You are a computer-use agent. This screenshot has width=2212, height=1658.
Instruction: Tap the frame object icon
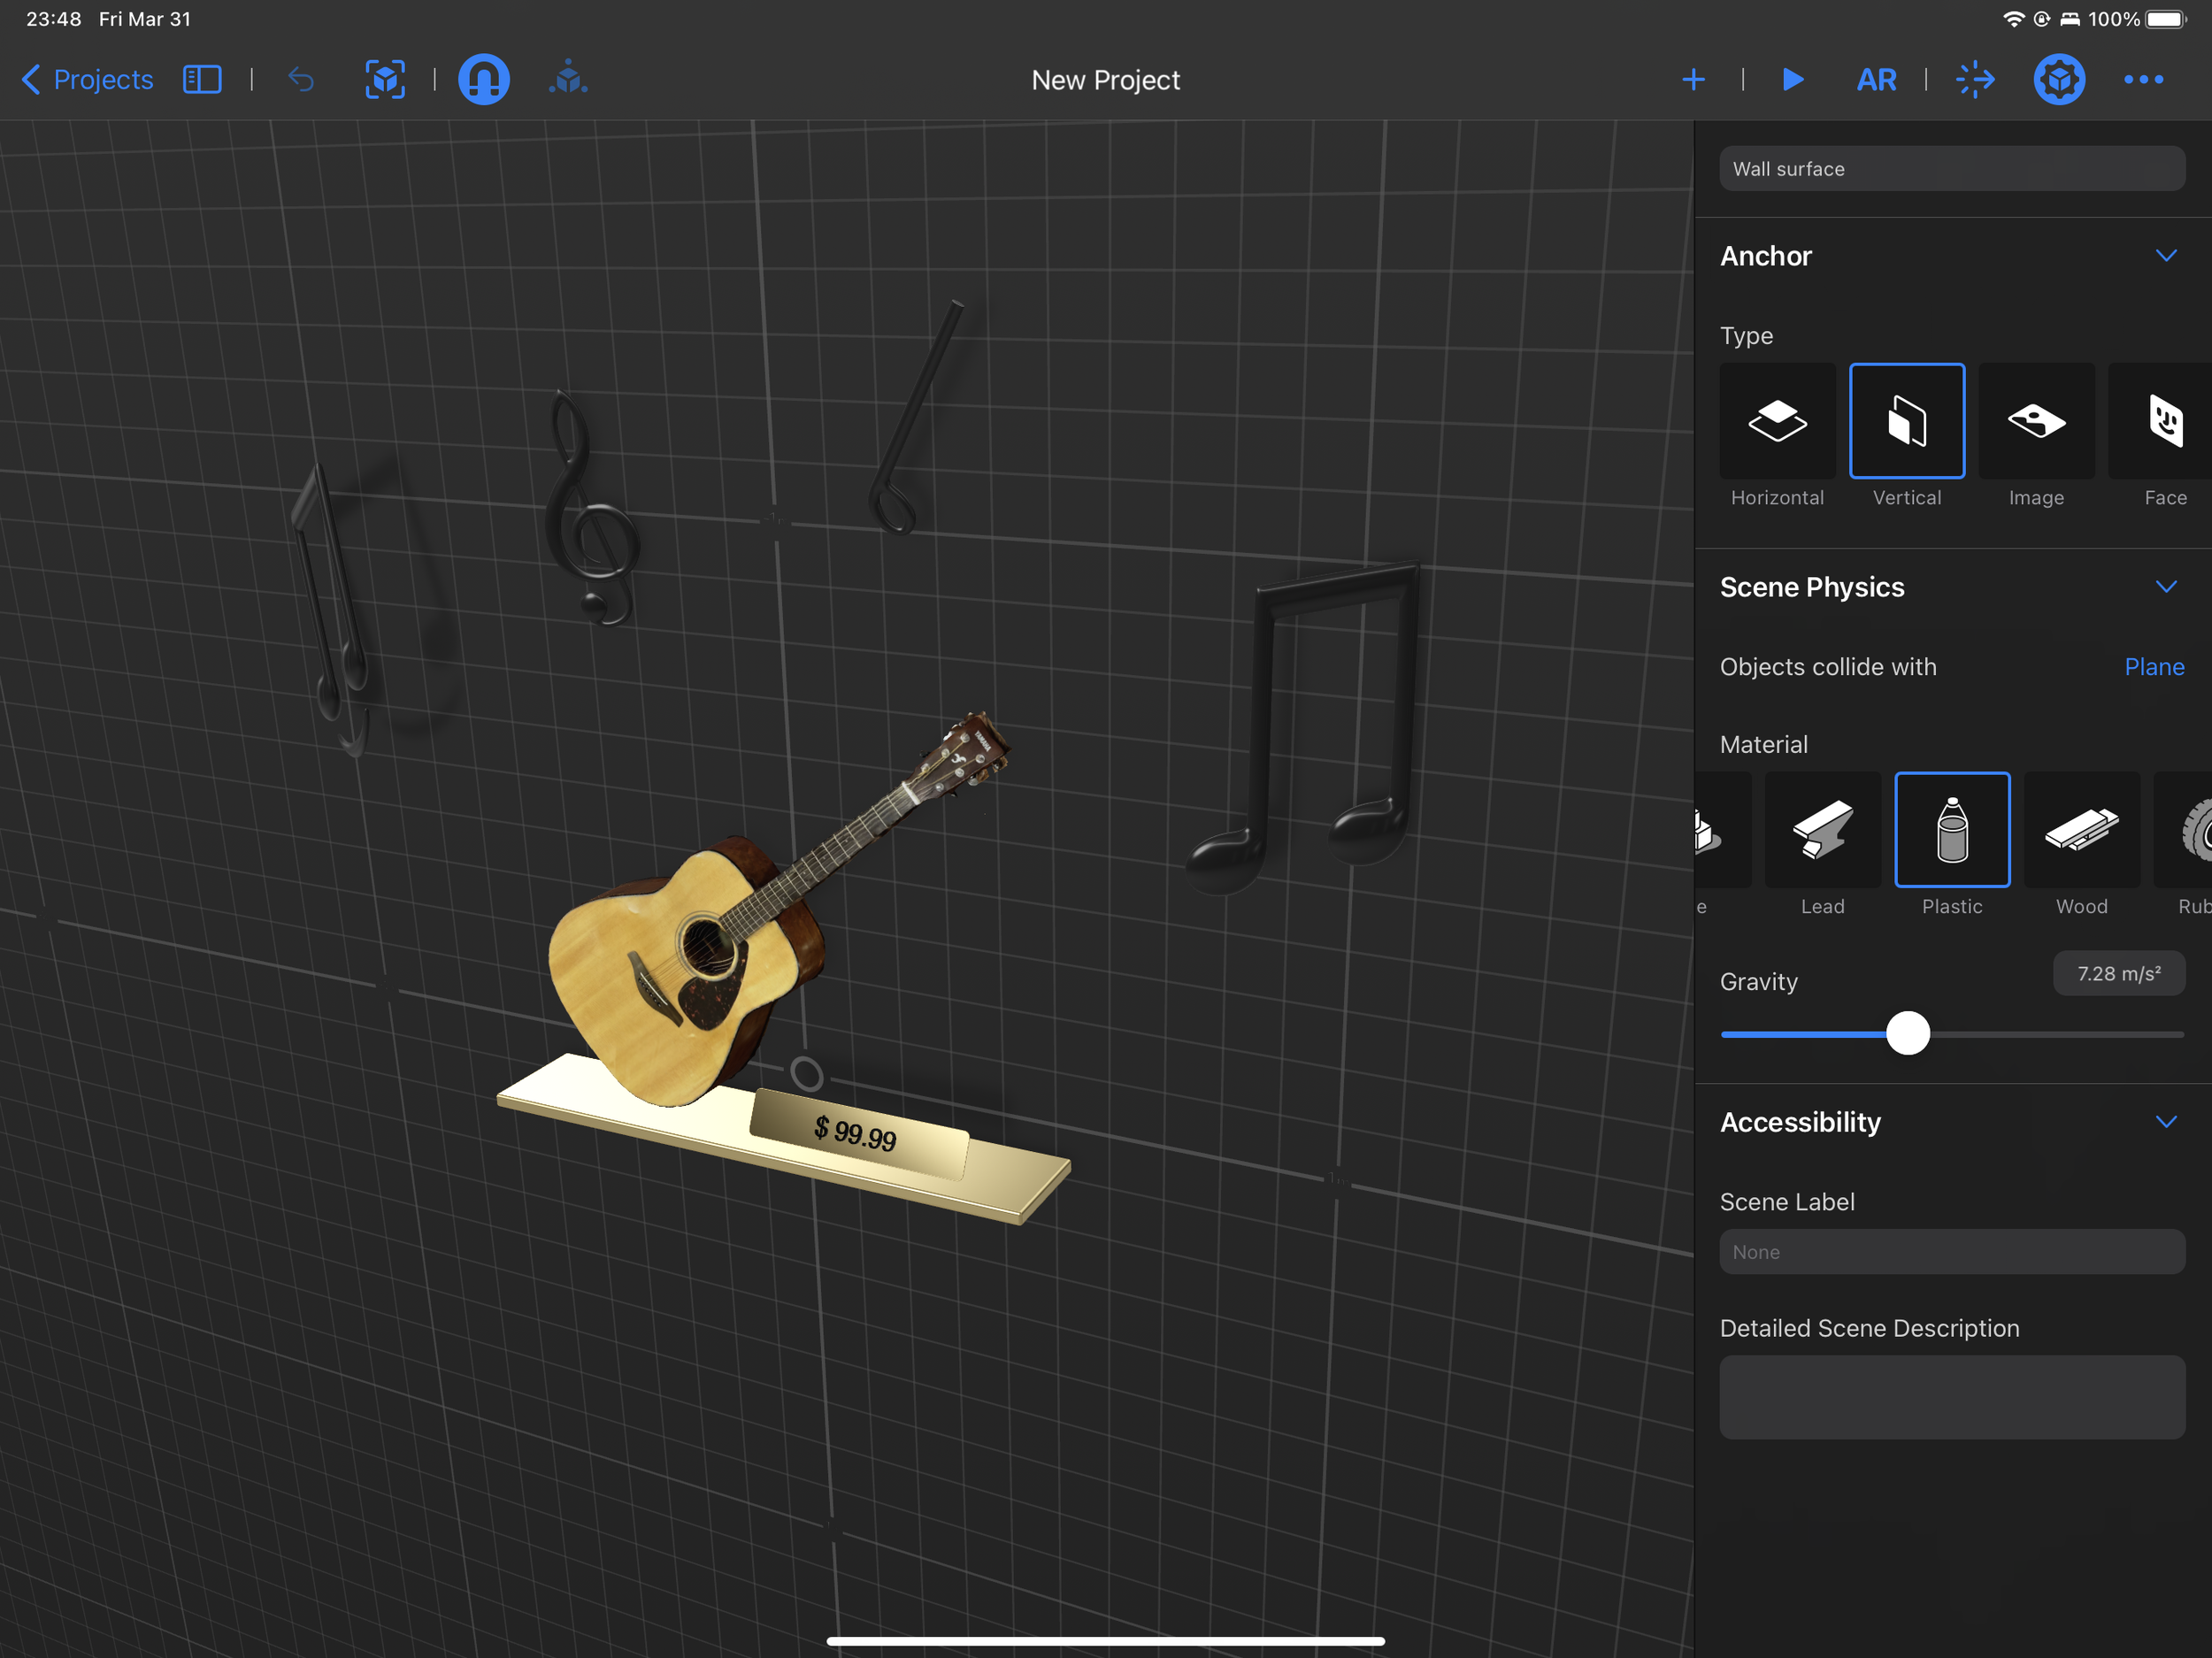[385, 80]
